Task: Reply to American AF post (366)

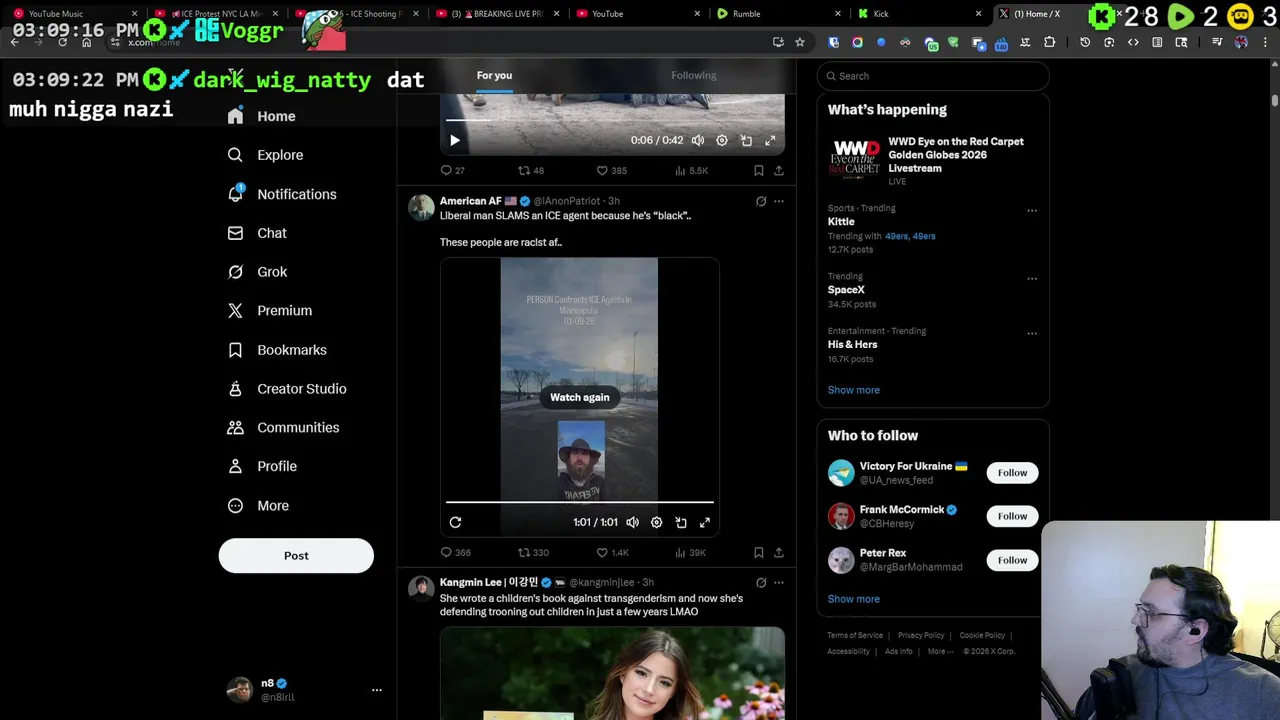Action: point(456,553)
